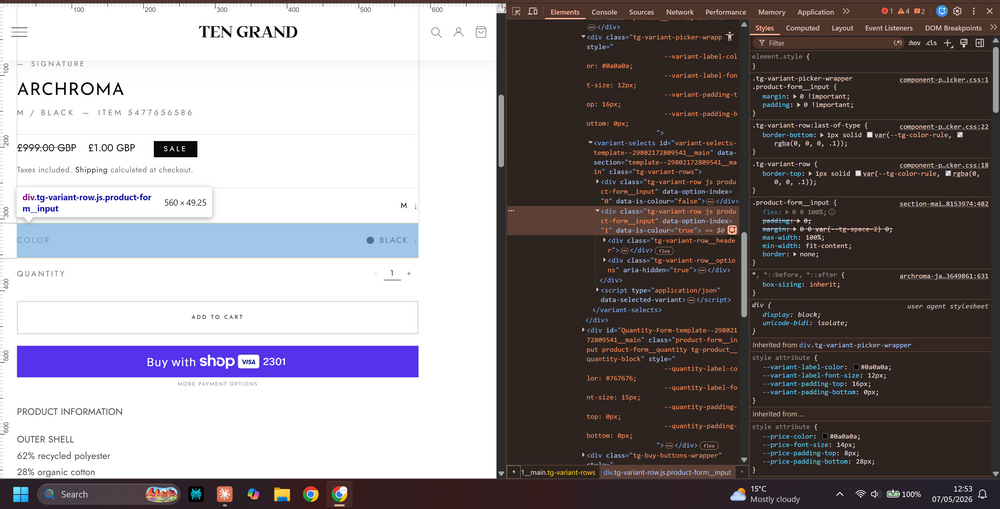Click the orange issues count badge
Screen dimensions: 1000x509
920,11
